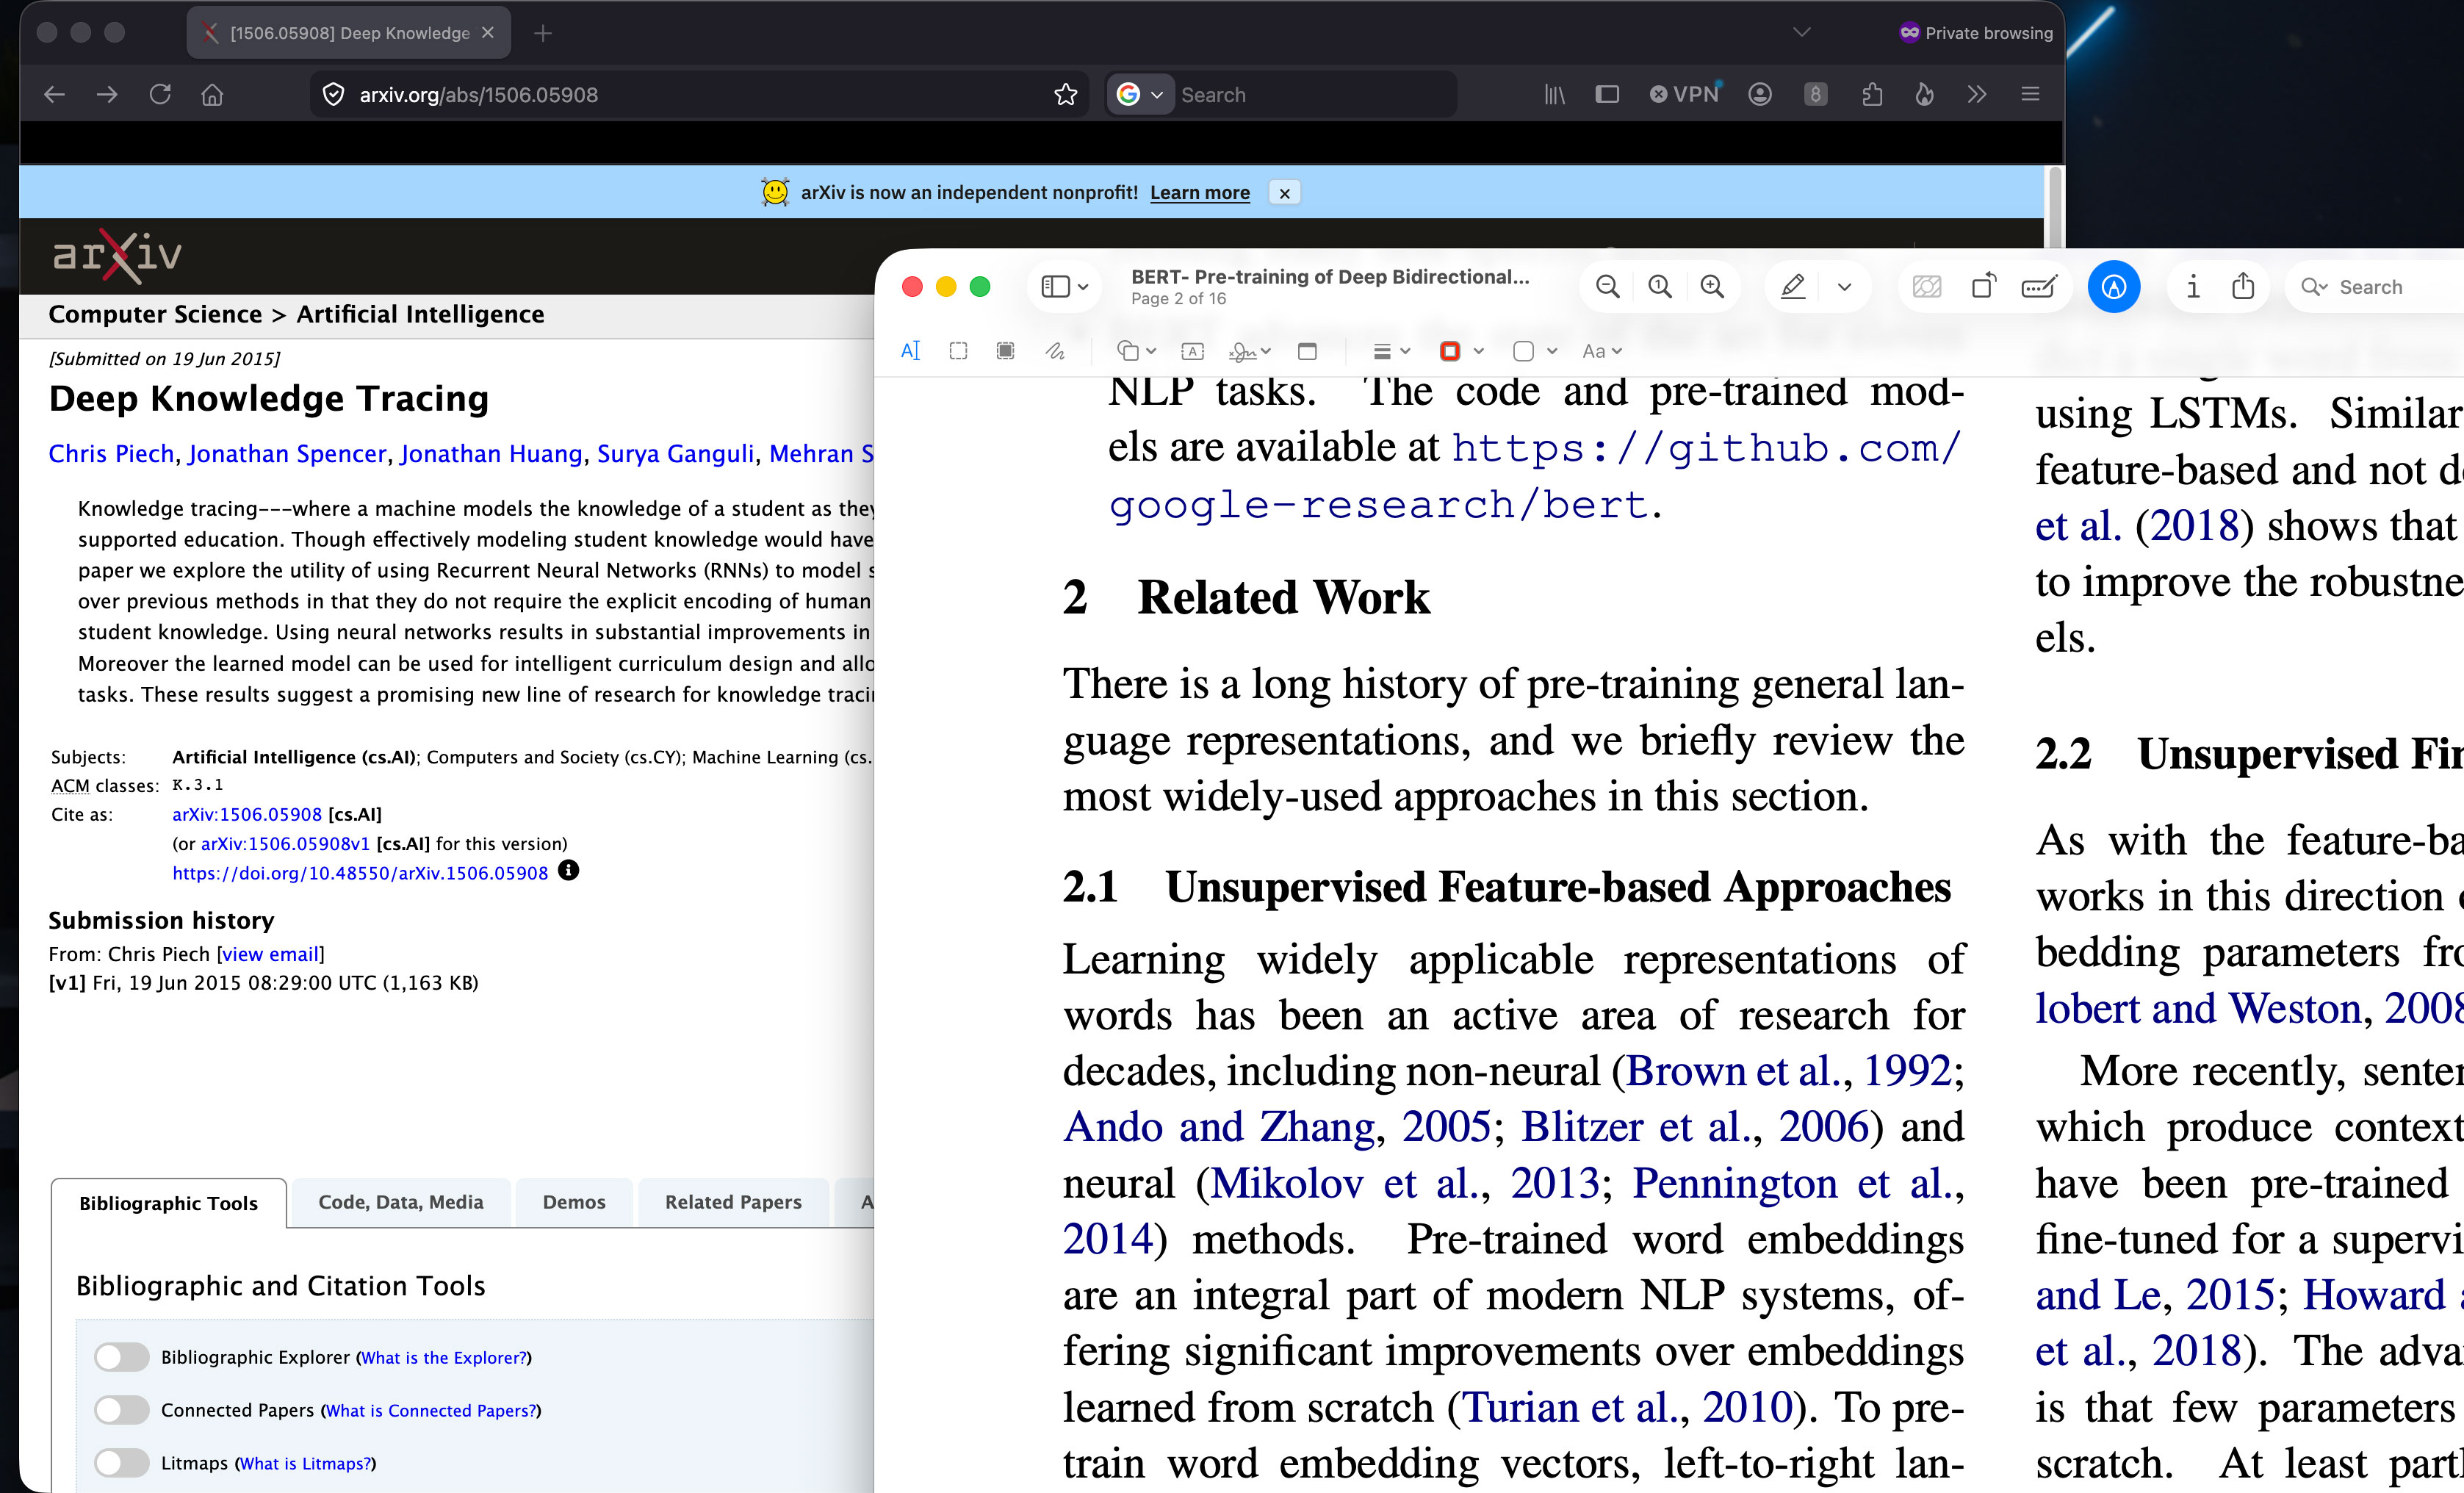2464x1493 pixels.
Task: Go back in the Firefox browser
Action: tap(55, 94)
